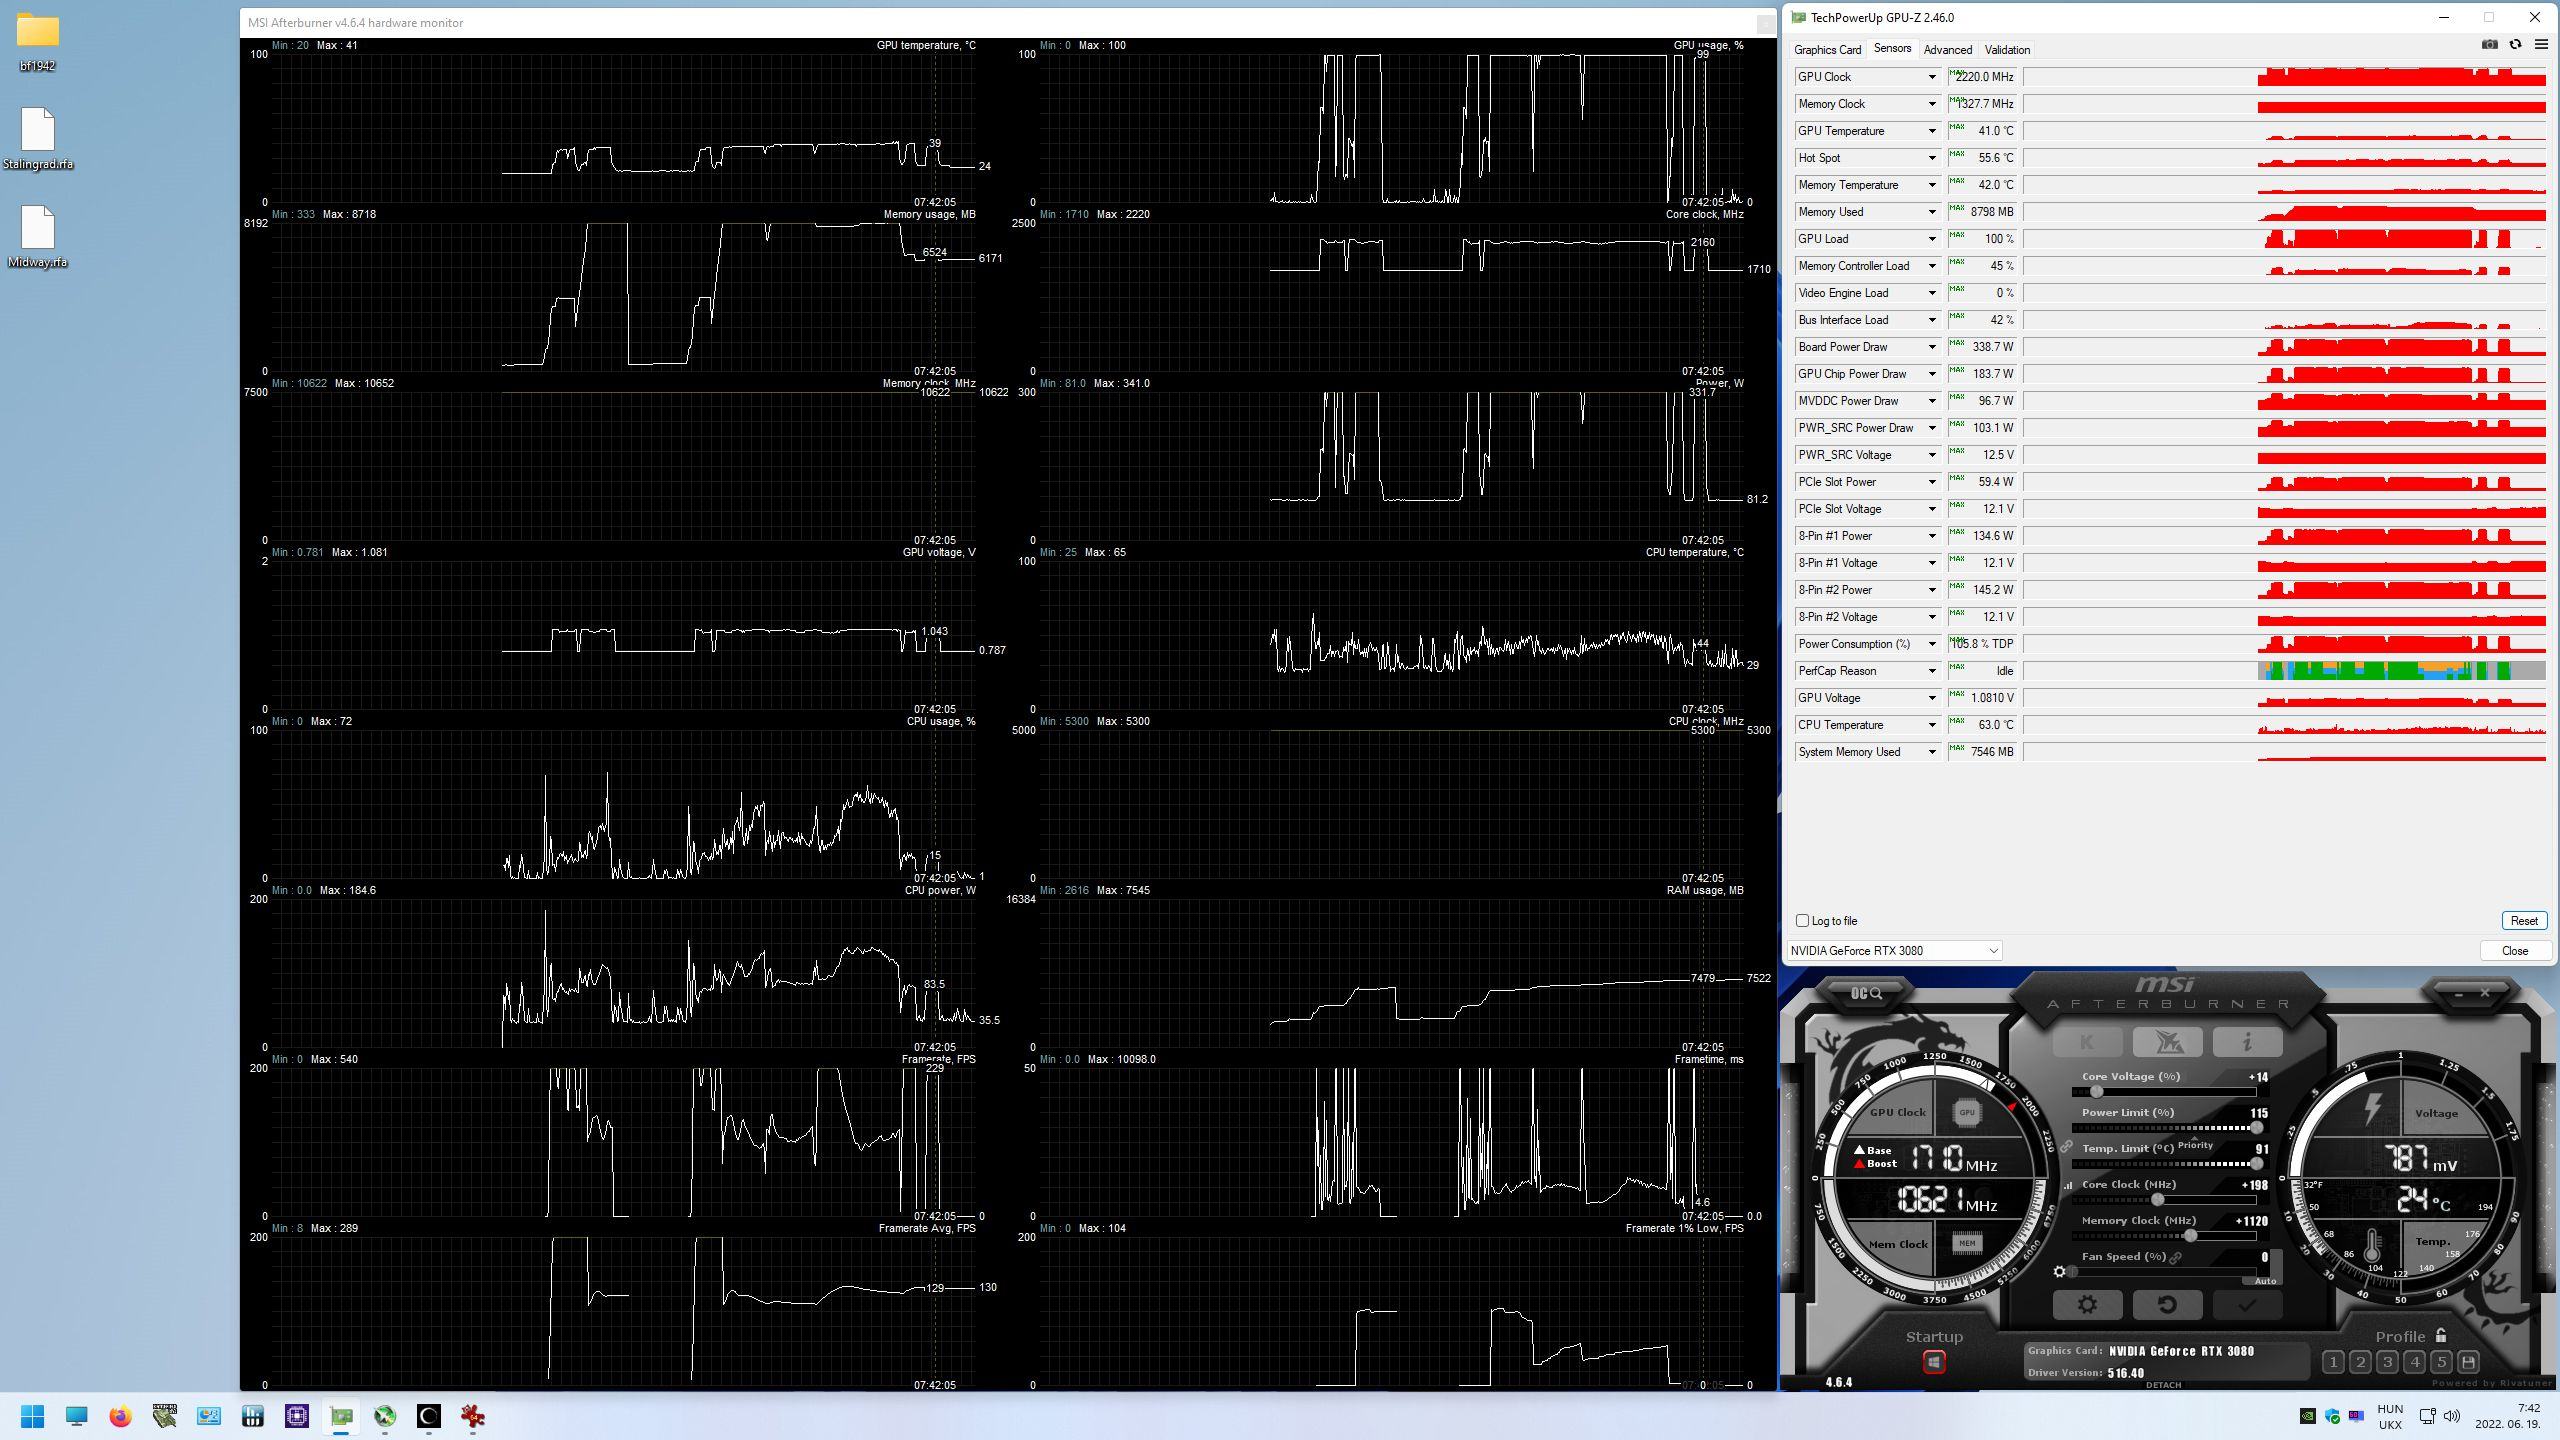Select profile slot 3 in Afterburner

click(x=2387, y=1362)
